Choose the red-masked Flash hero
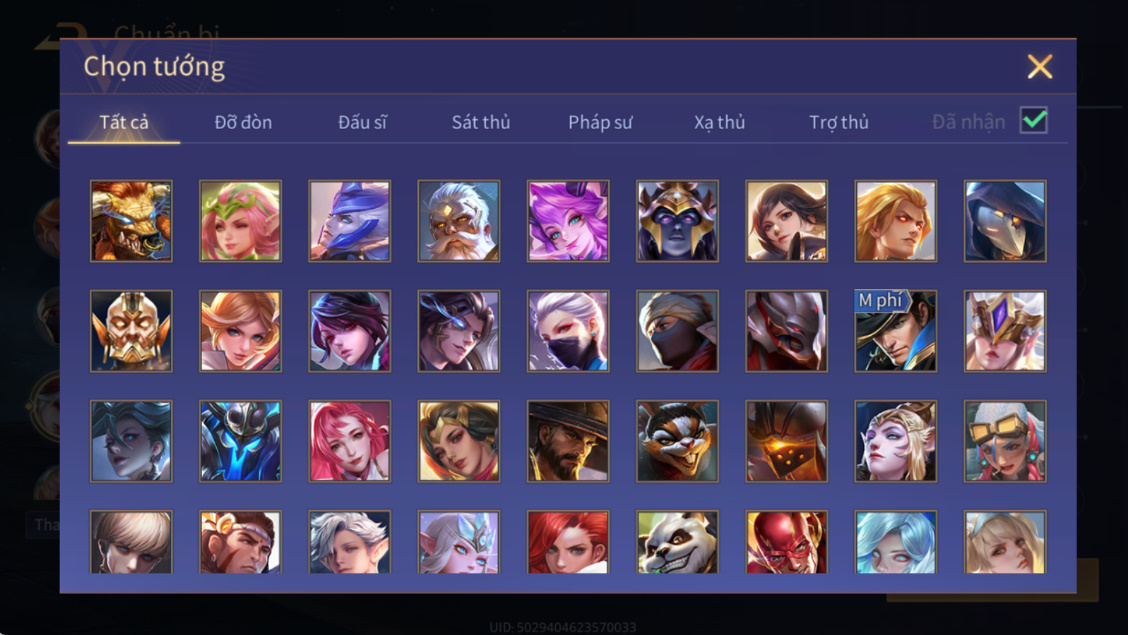1128x635 pixels. pyautogui.click(x=786, y=542)
